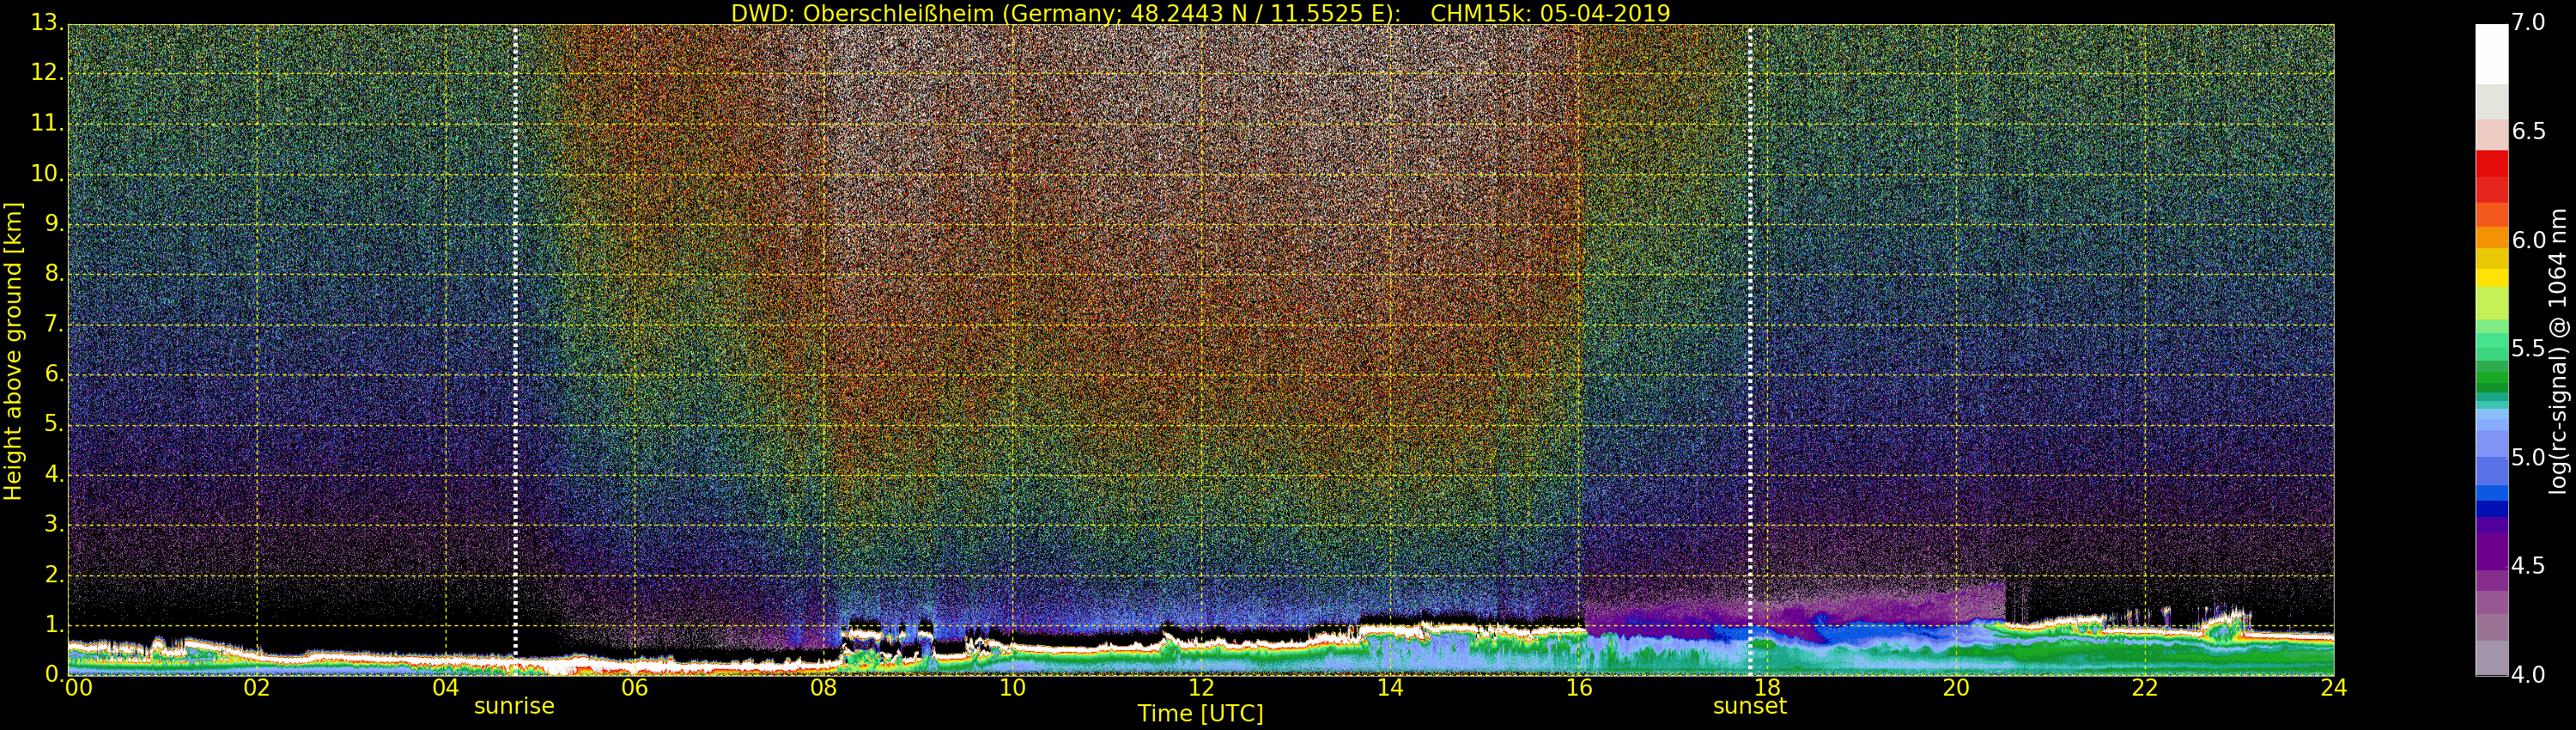Click the '02' tick on the time axis
Viewport: 2576px width, 730px height.
coord(257,688)
